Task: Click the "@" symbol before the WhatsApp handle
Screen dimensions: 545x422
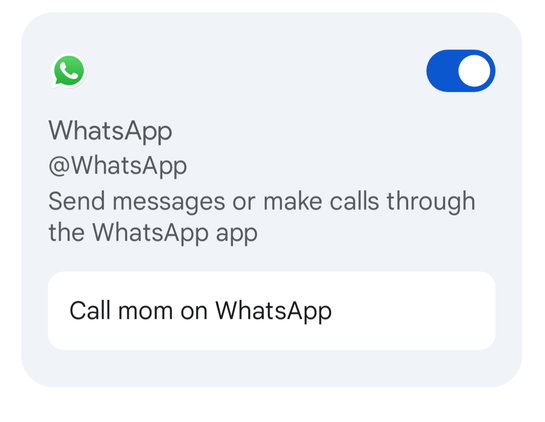Action: [59, 166]
